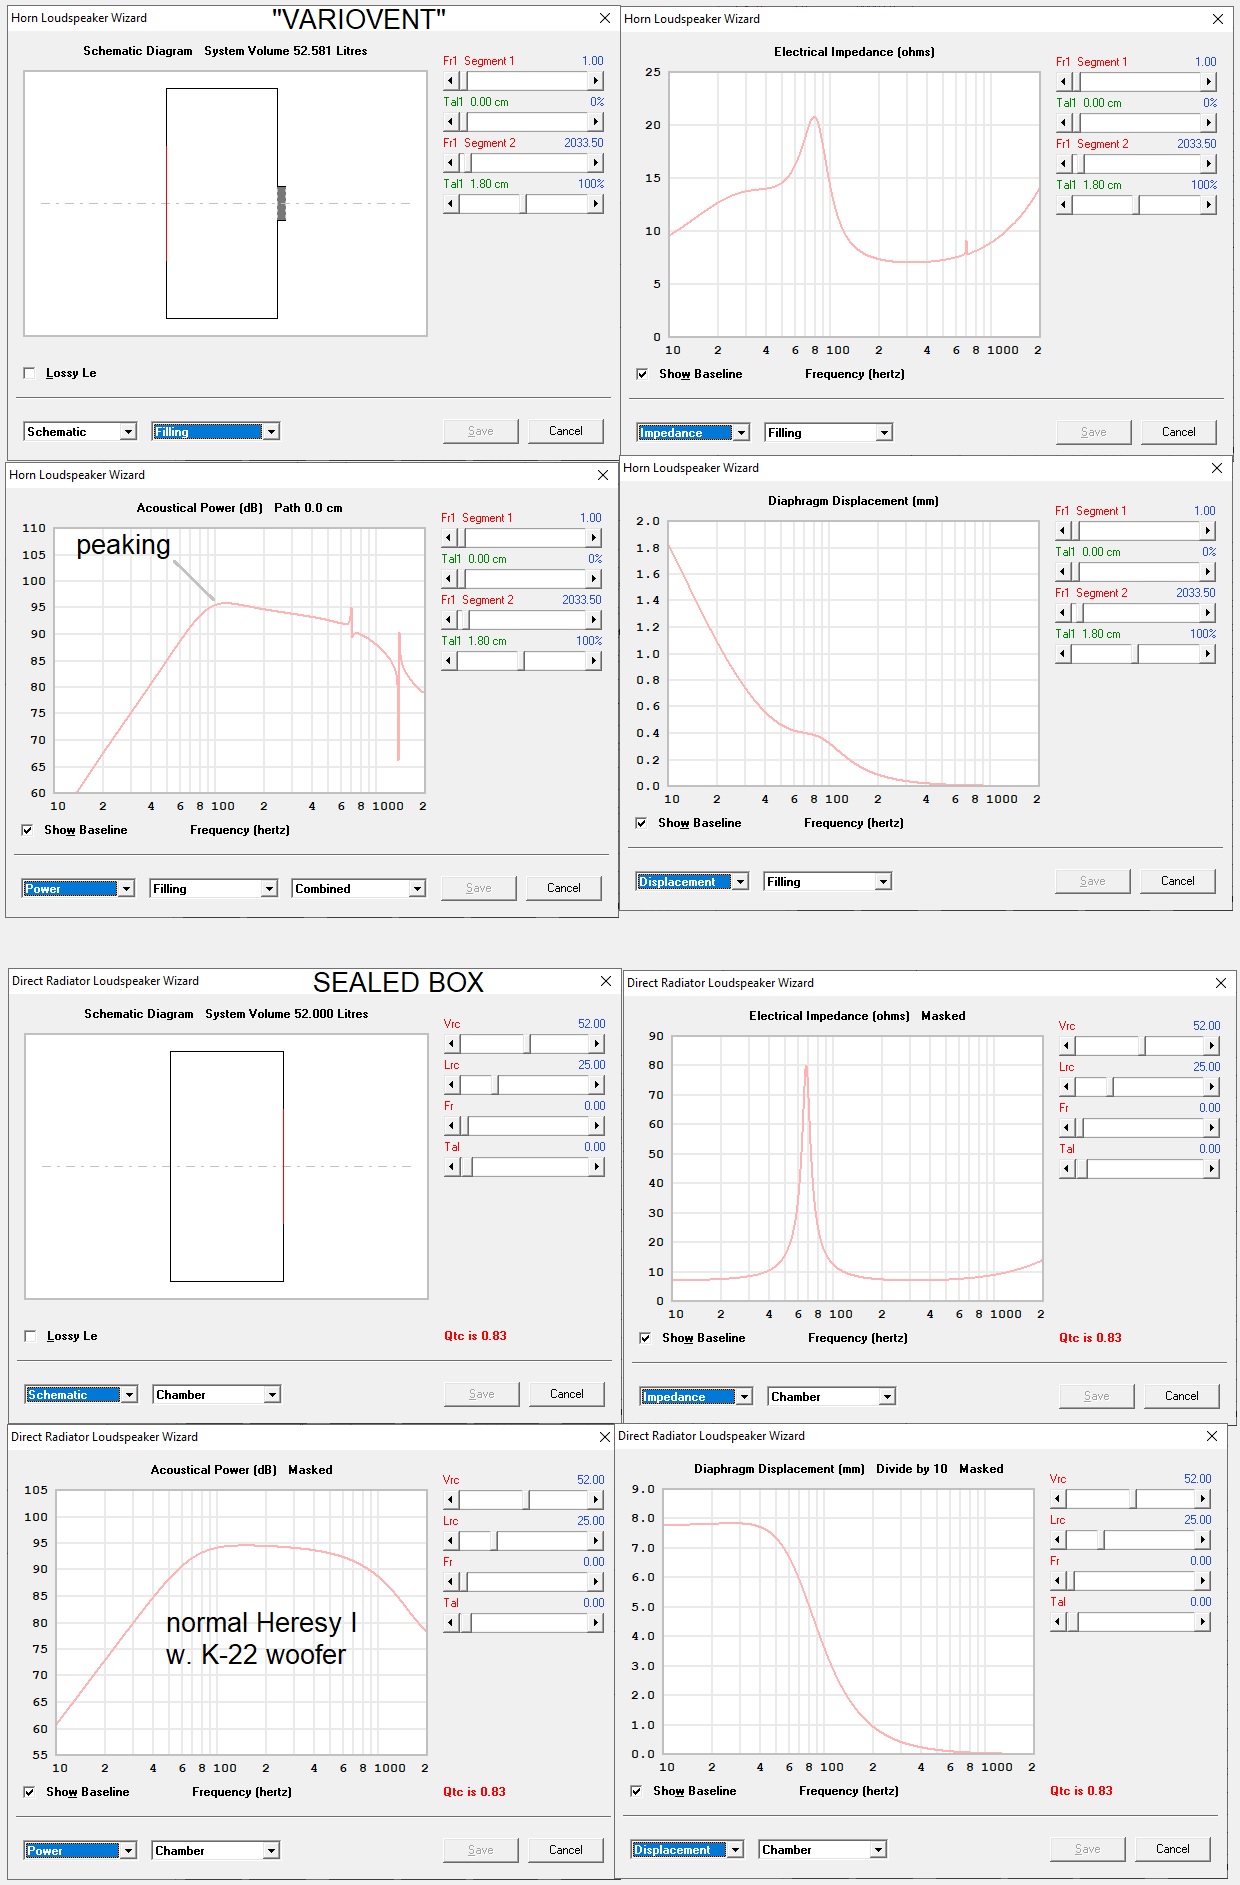Viewport: 1240px width, 1885px height.
Task: Click Tal right arrow in Direct Radiator schematic window
Action: tap(597, 1167)
